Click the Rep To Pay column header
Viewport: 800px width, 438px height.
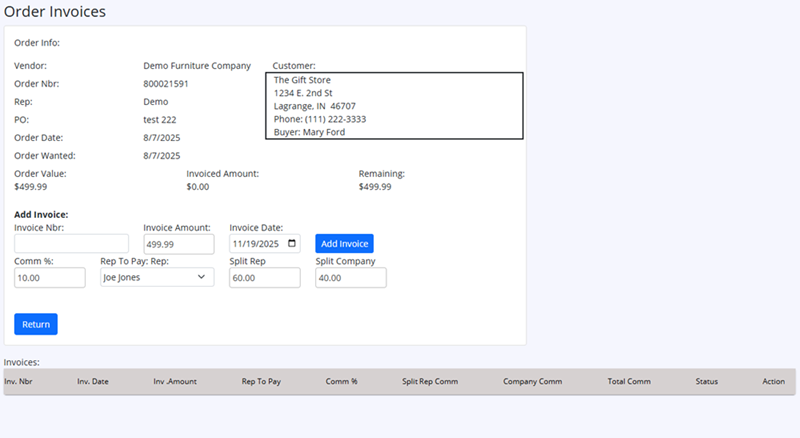[x=261, y=382]
